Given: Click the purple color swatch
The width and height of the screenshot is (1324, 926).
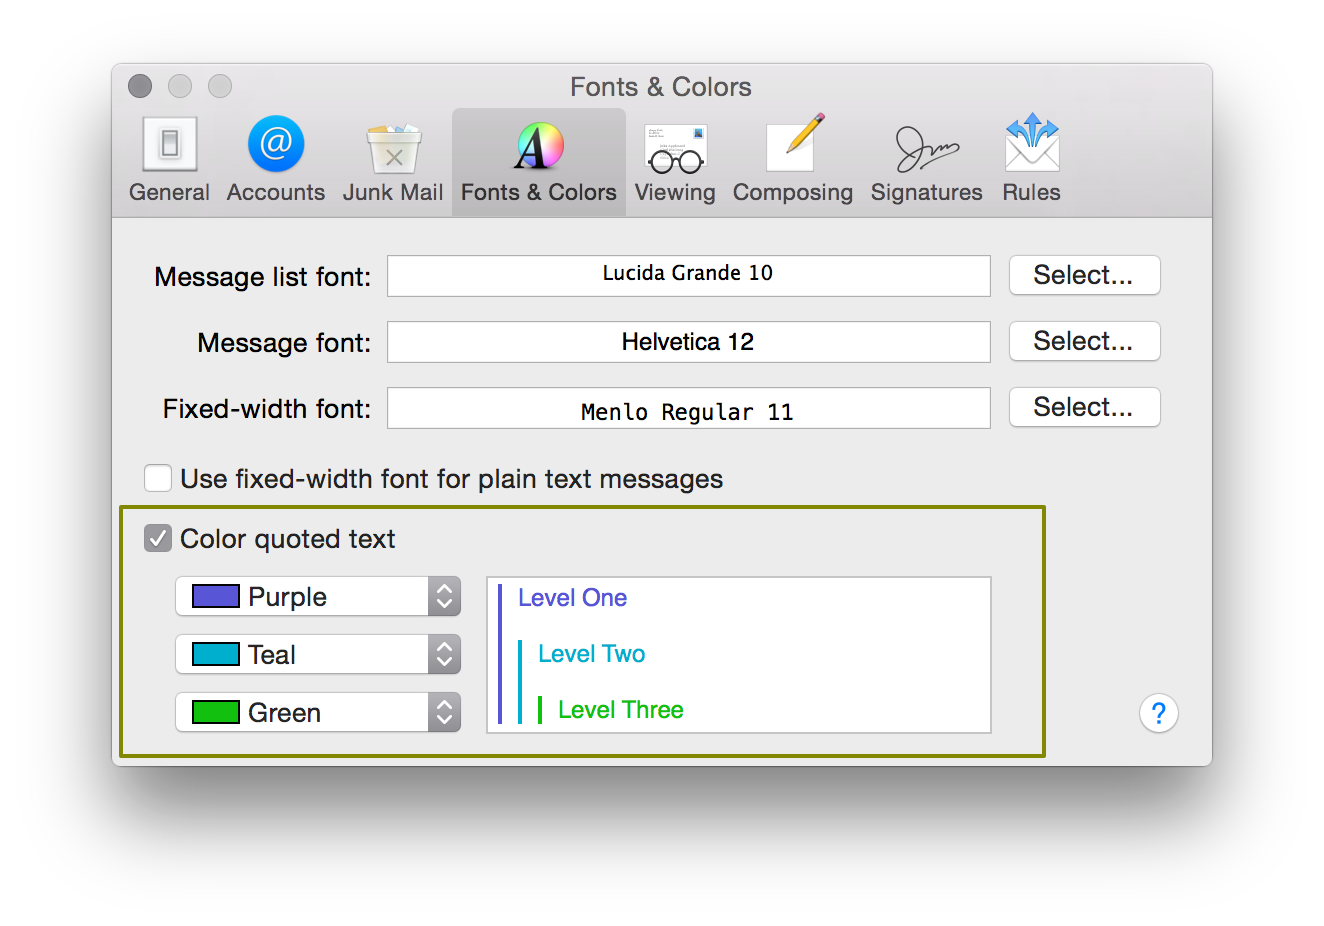Looking at the screenshot, I should click(x=216, y=596).
